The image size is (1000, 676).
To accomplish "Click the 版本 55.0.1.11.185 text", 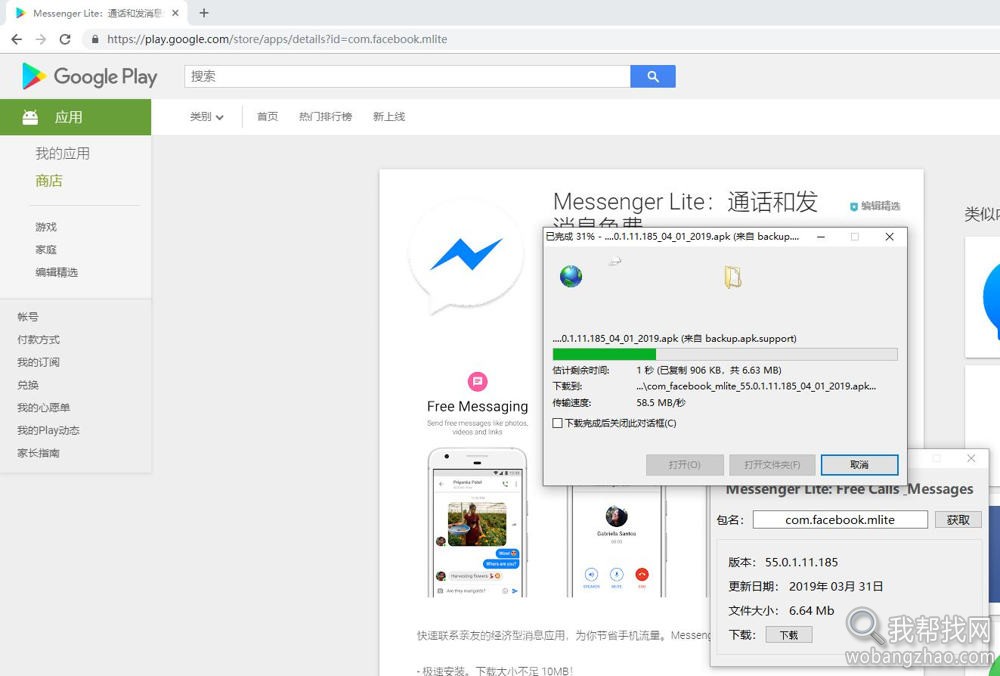I will click(x=783, y=562).
